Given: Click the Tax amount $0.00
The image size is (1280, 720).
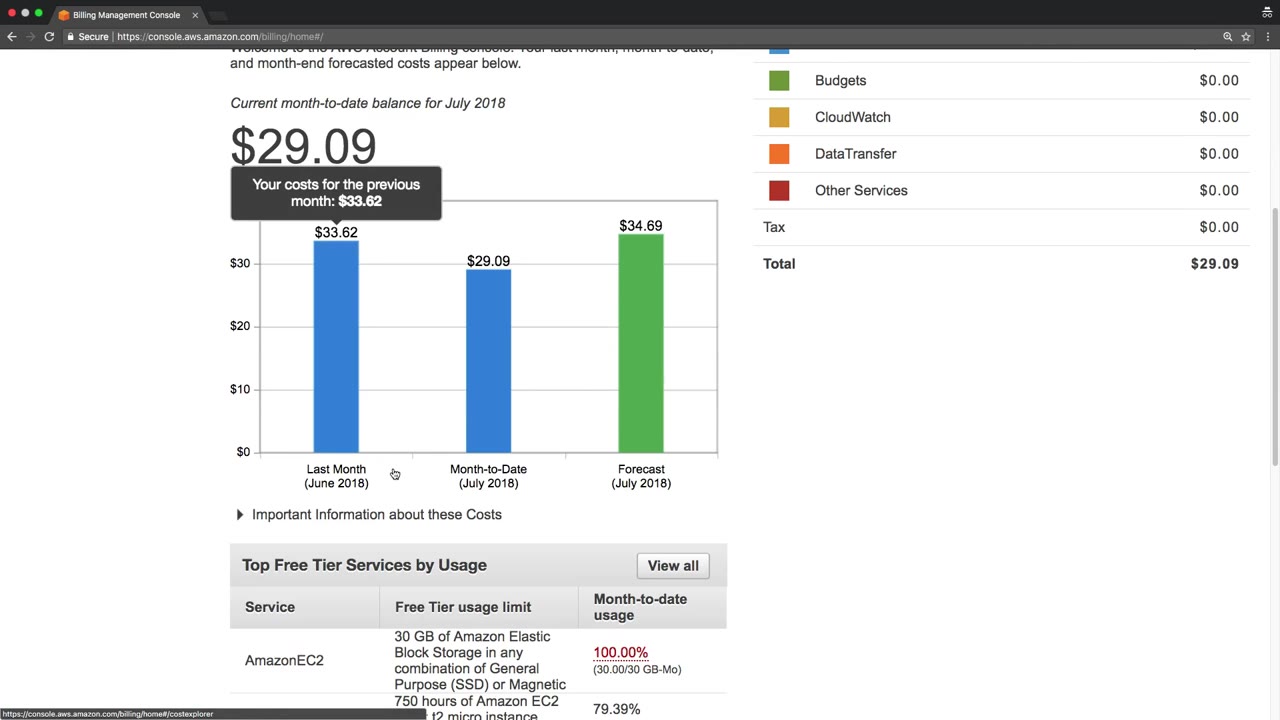Looking at the screenshot, I should [x=1219, y=227].
